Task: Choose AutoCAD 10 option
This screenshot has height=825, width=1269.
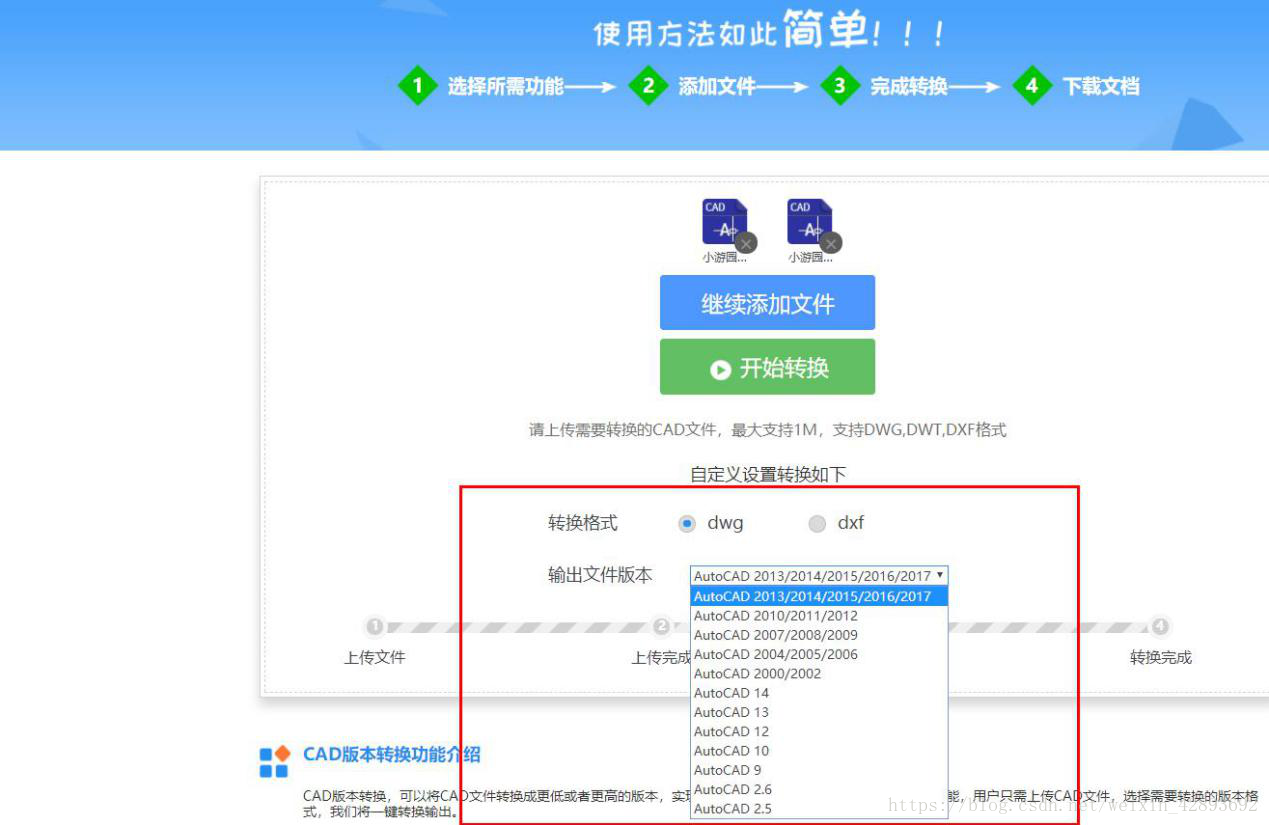Action: (x=819, y=751)
